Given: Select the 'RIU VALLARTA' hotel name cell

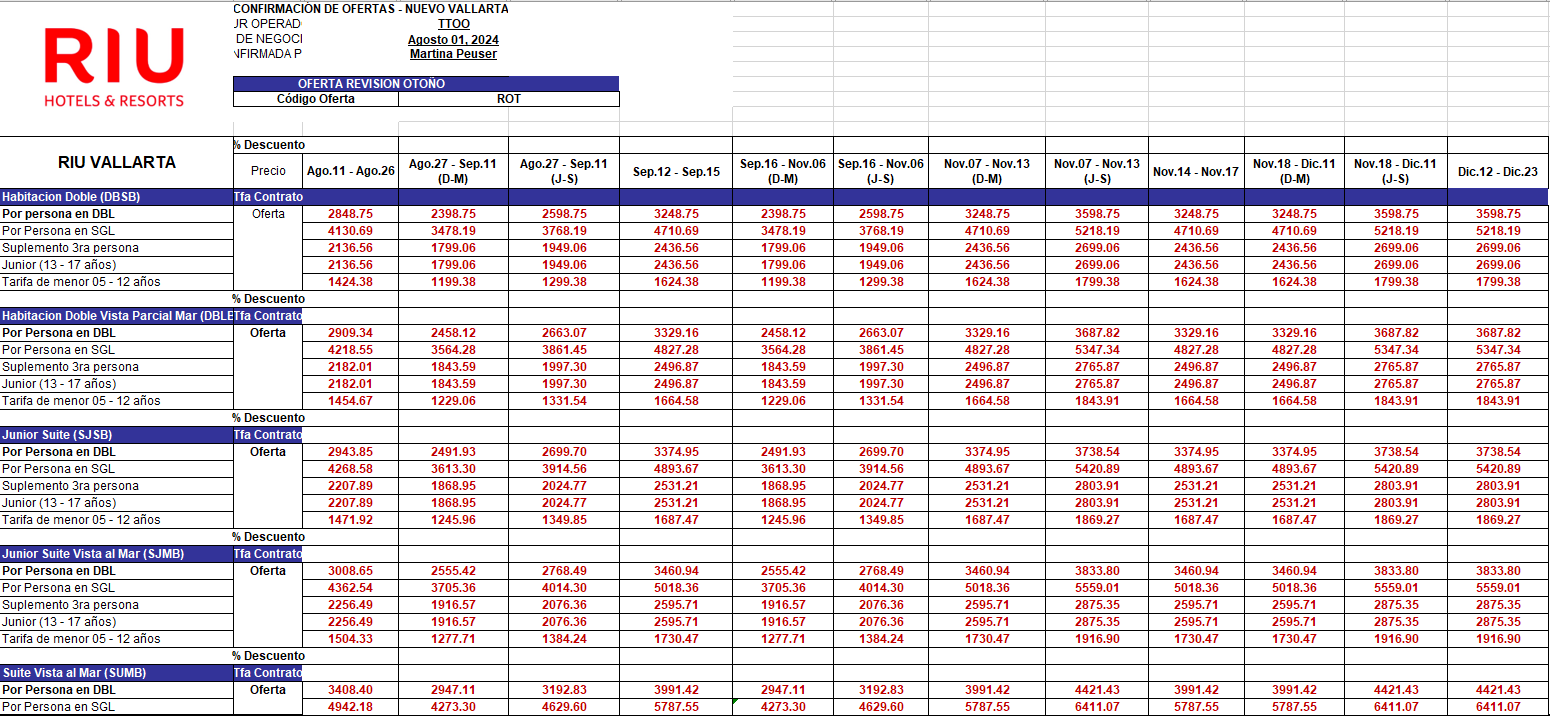Looking at the screenshot, I should pos(116,162).
